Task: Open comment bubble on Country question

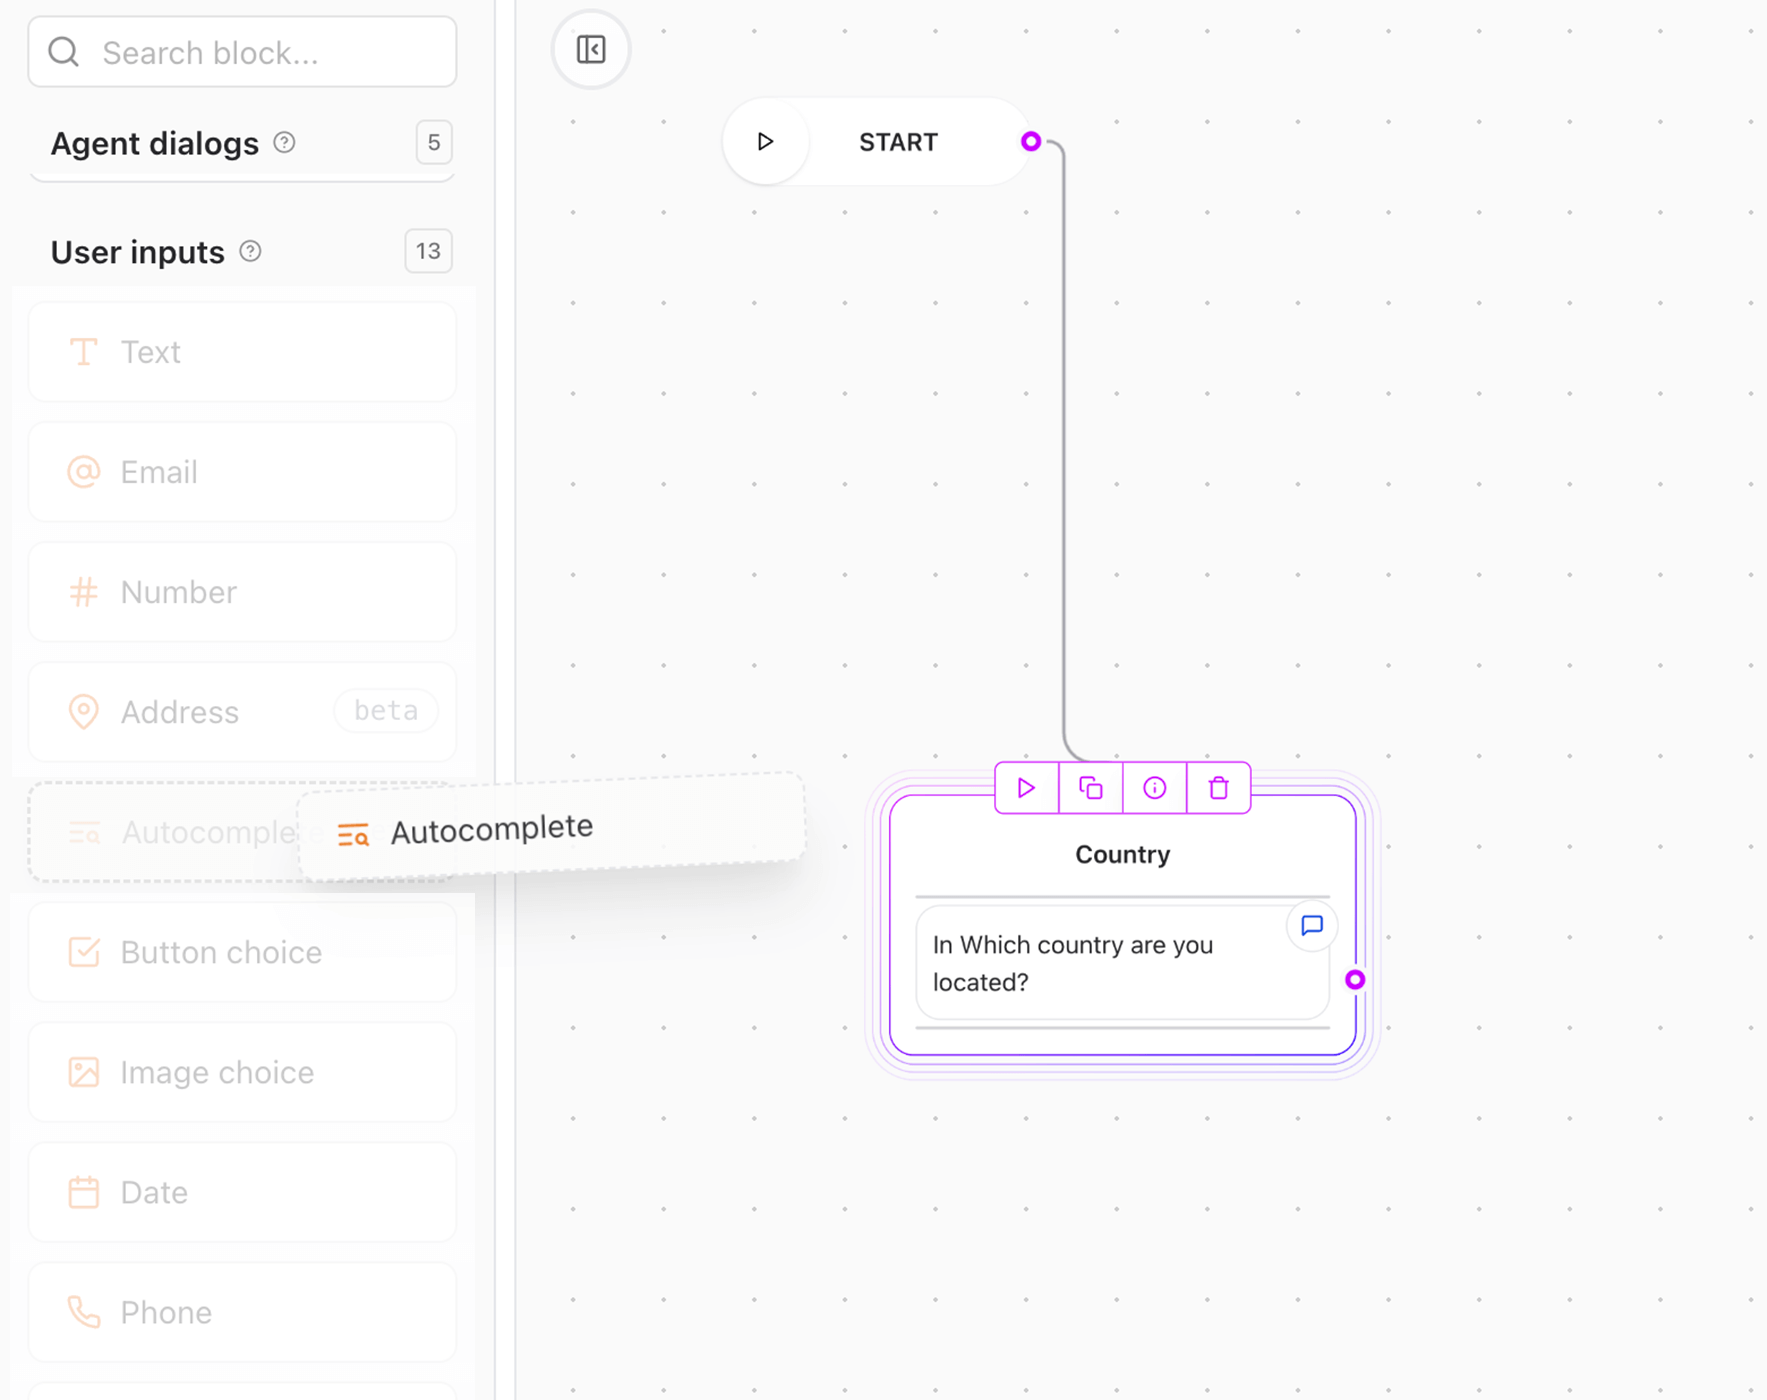Action: [x=1311, y=926]
